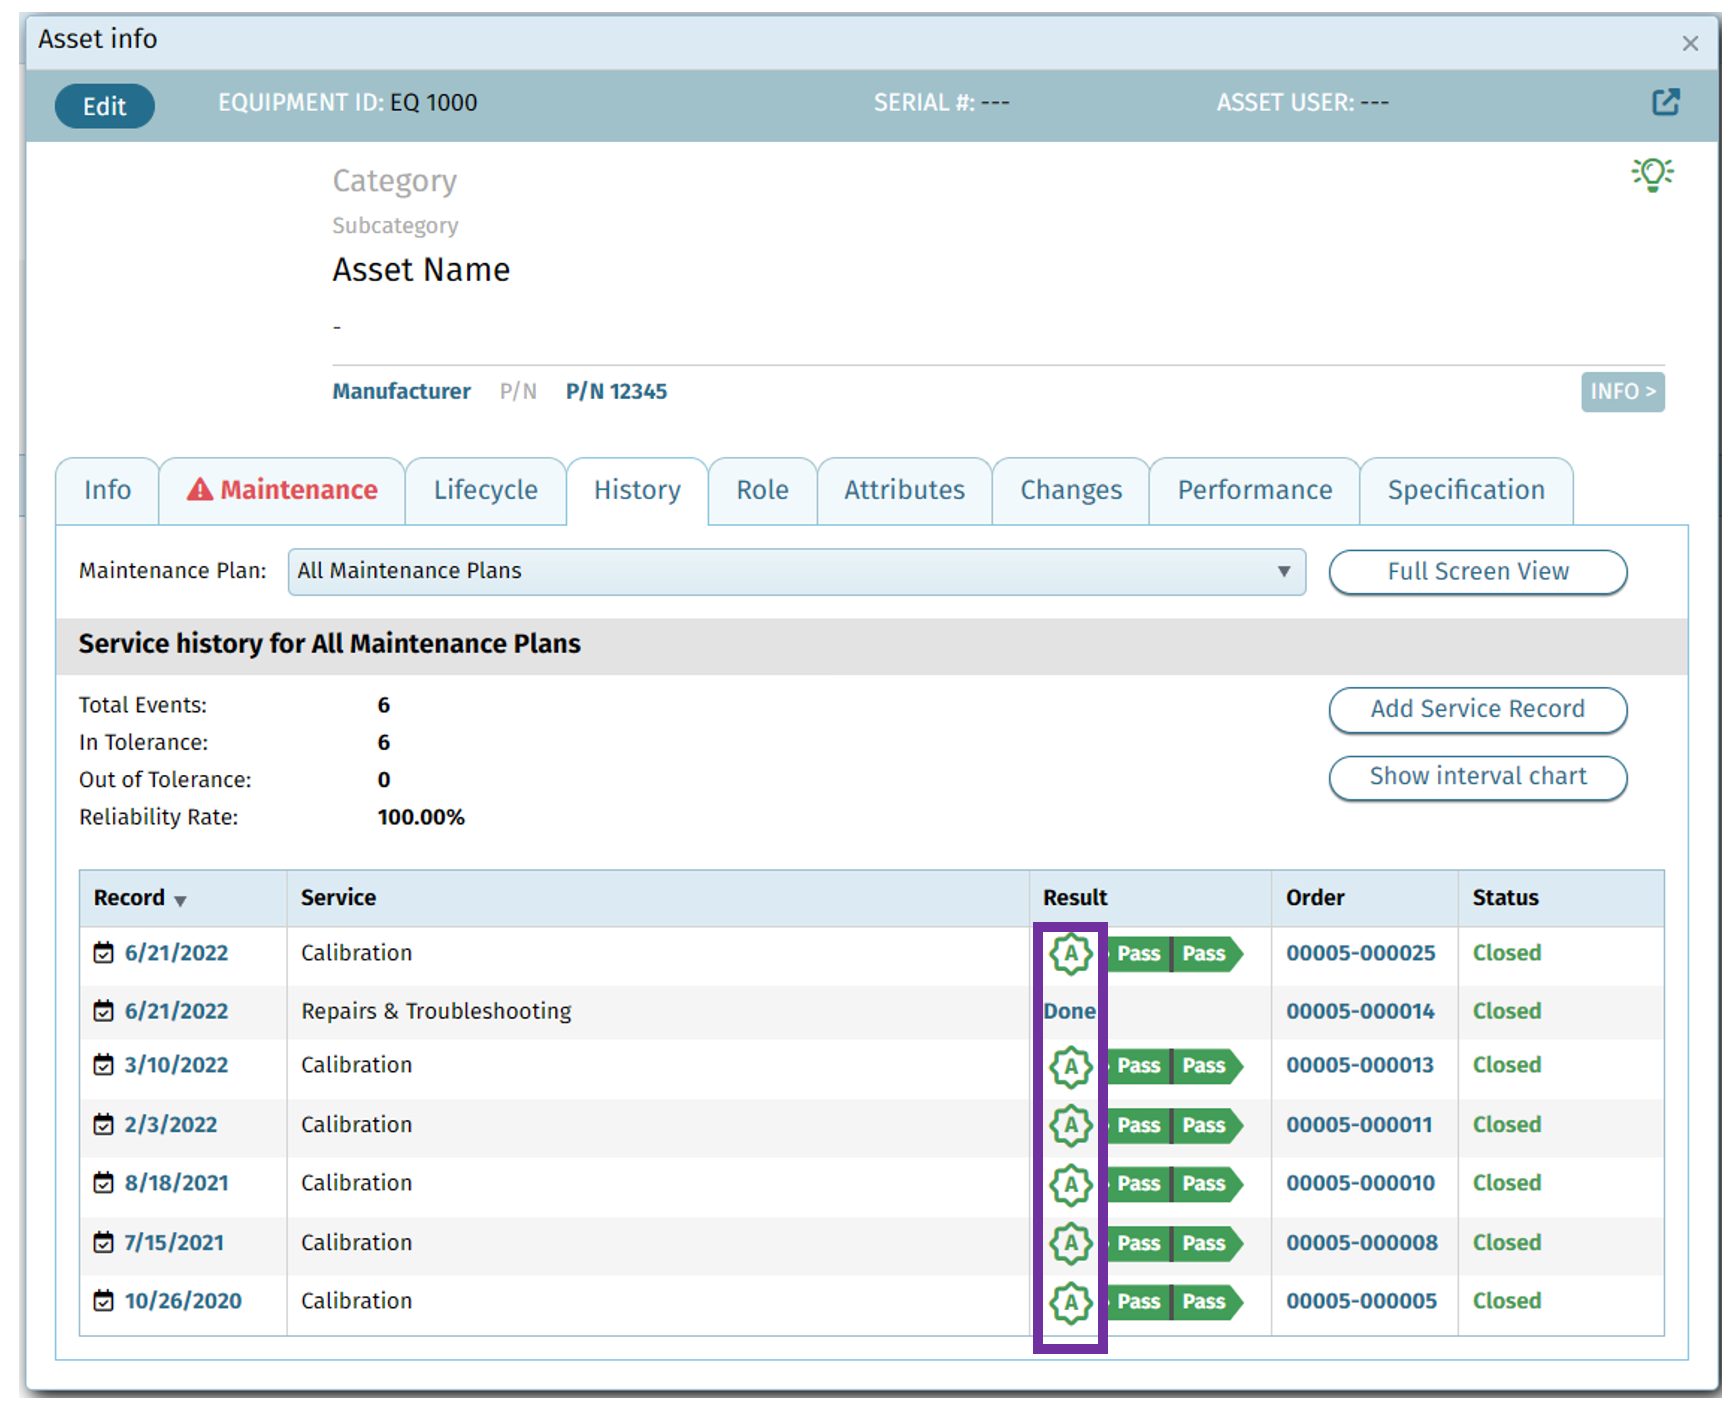Click accredited badge for order 00005-000011
Image resolution: width=1736 pixels, height=1416 pixels.
point(1071,1125)
